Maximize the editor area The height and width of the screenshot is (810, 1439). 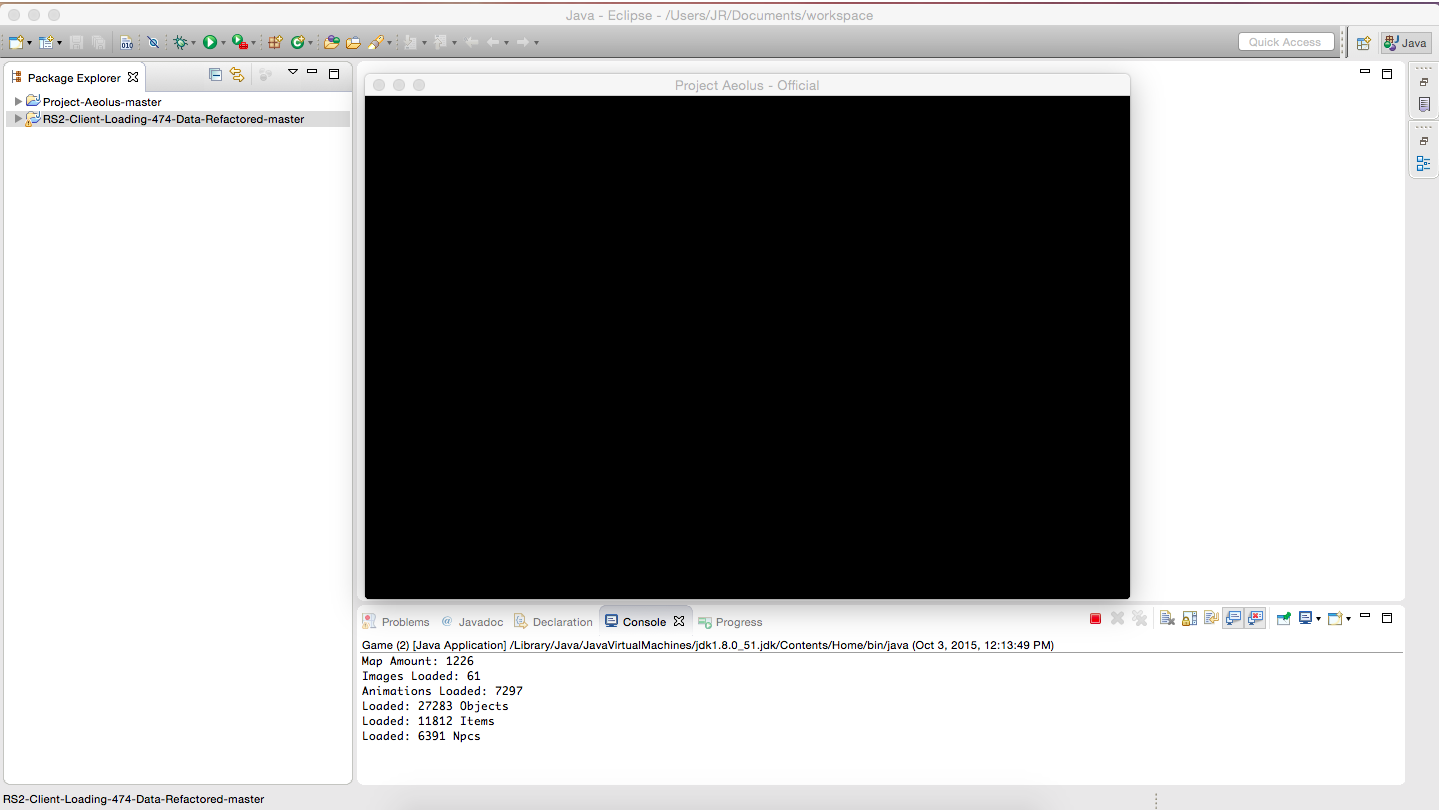pyautogui.click(x=1387, y=73)
